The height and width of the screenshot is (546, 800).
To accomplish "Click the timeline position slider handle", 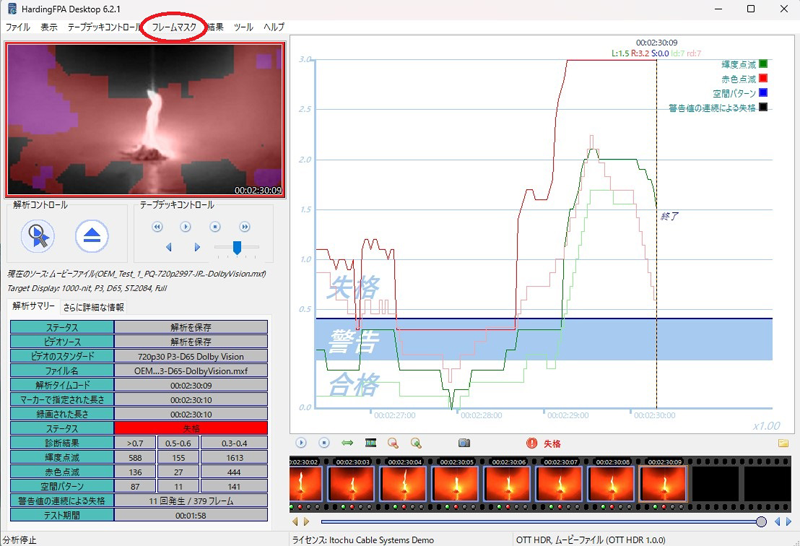I will coord(761,522).
